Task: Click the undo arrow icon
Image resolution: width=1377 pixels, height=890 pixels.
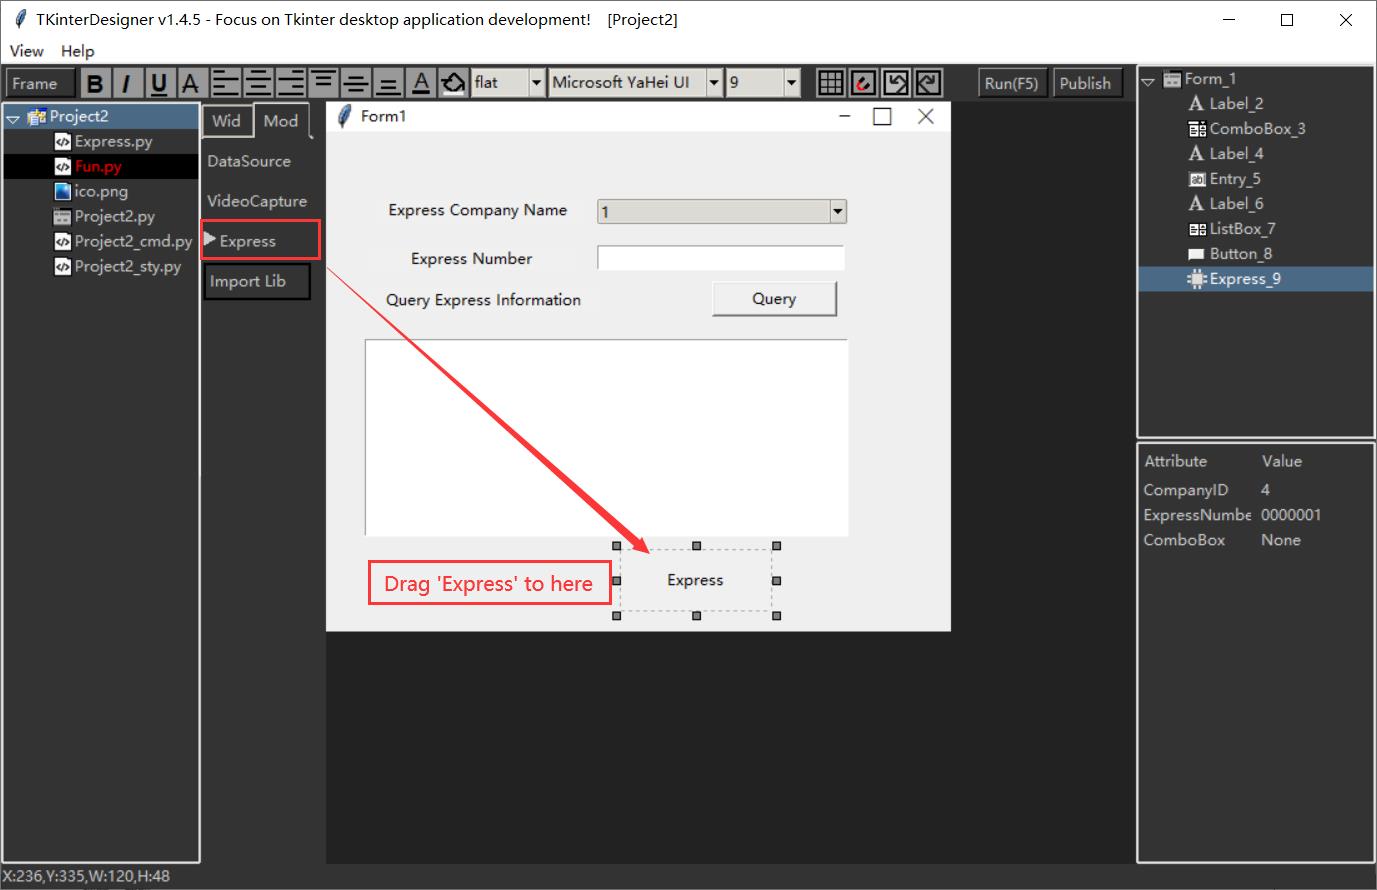Action: pyautogui.click(x=896, y=83)
